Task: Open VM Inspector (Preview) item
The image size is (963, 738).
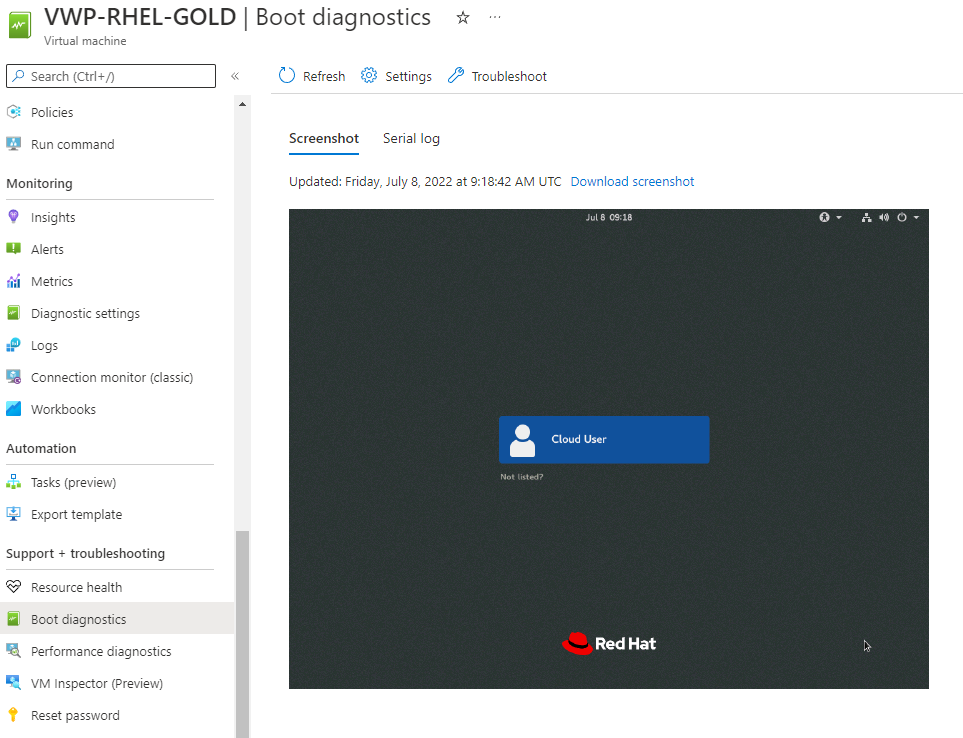Action: coord(96,683)
